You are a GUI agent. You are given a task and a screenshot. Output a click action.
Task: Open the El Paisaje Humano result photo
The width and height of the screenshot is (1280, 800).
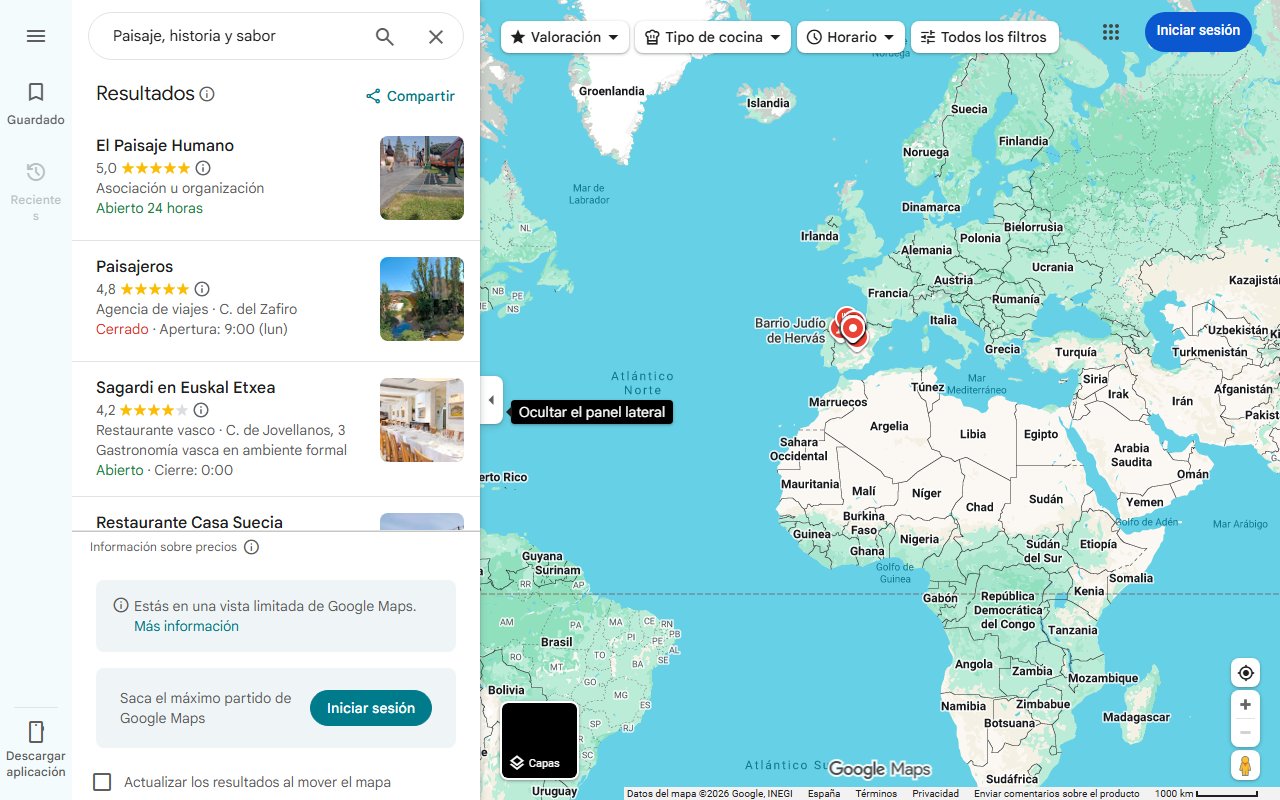pyautogui.click(x=421, y=178)
